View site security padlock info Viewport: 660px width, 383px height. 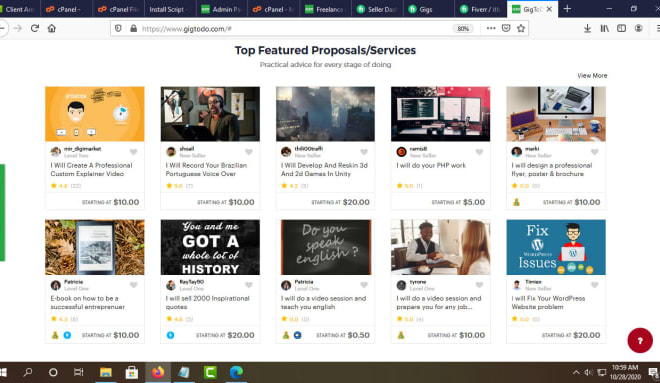point(133,28)
